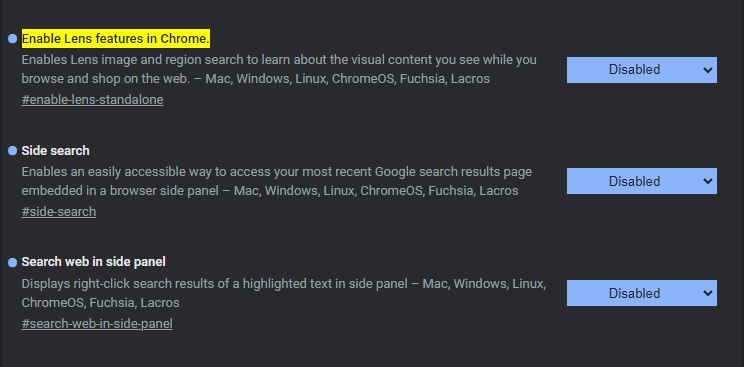The height and width of the screenshot is (367, 744).
Task: Follow the #enable-lens-standalone link
Action: coord(92,100)
